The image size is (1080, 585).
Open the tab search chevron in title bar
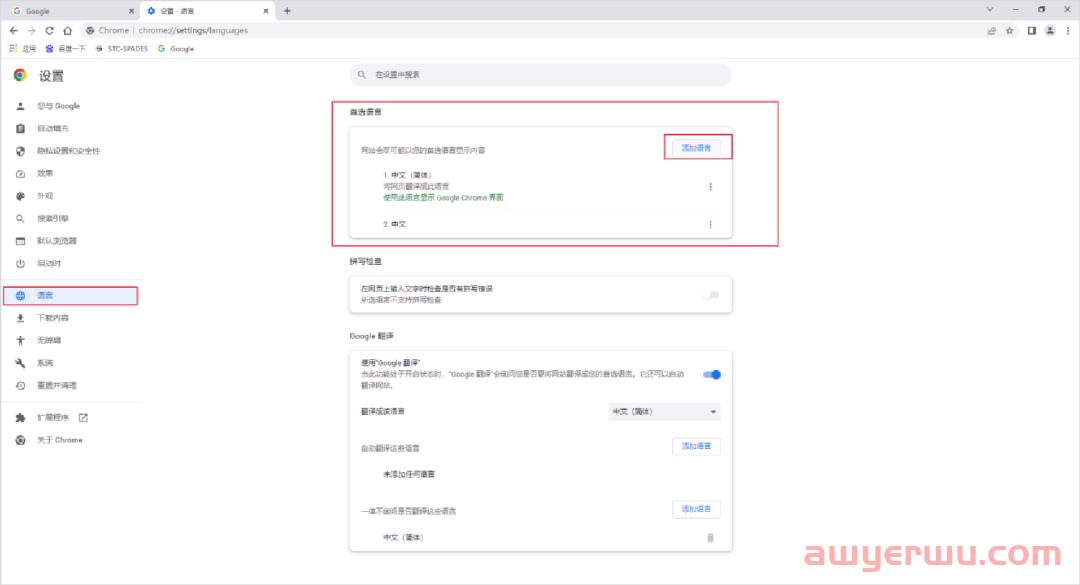pyautogui.click(x=990, y=10)
